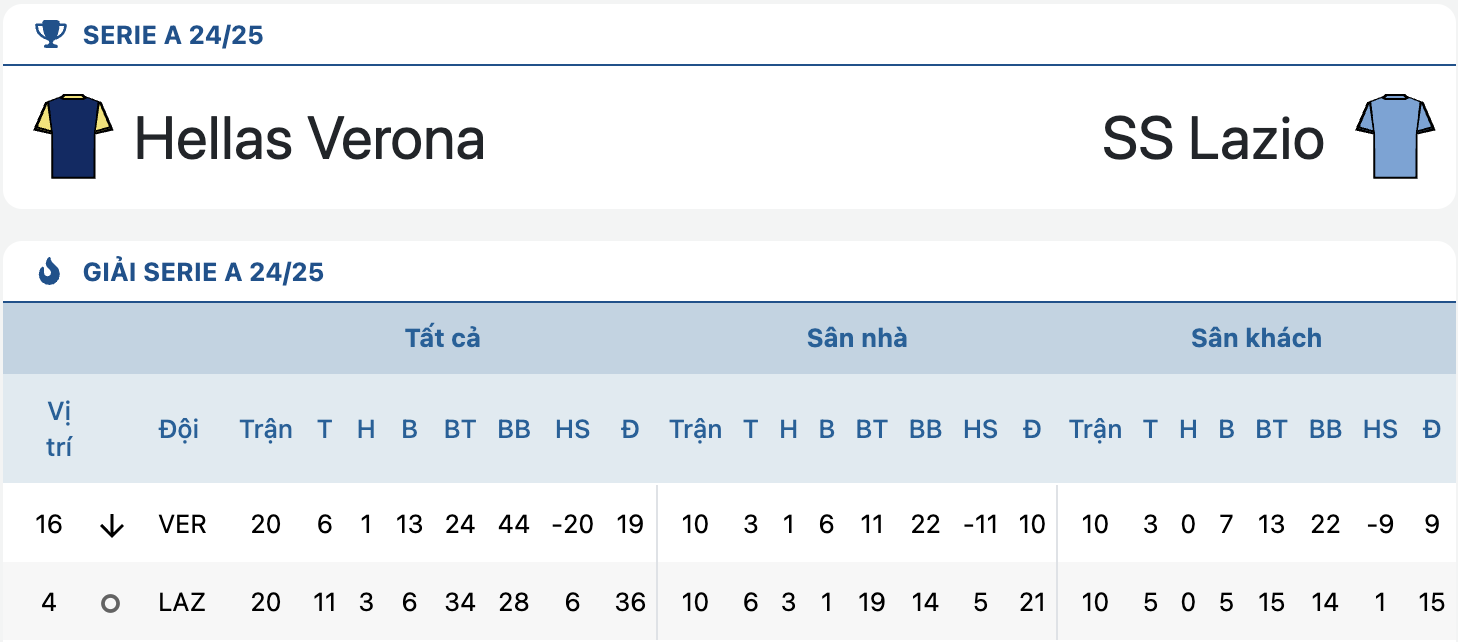Click the SS Lazio light blue jersey icon
The width and height of the screenshot is (1458, 642).
click(1396, 137)
